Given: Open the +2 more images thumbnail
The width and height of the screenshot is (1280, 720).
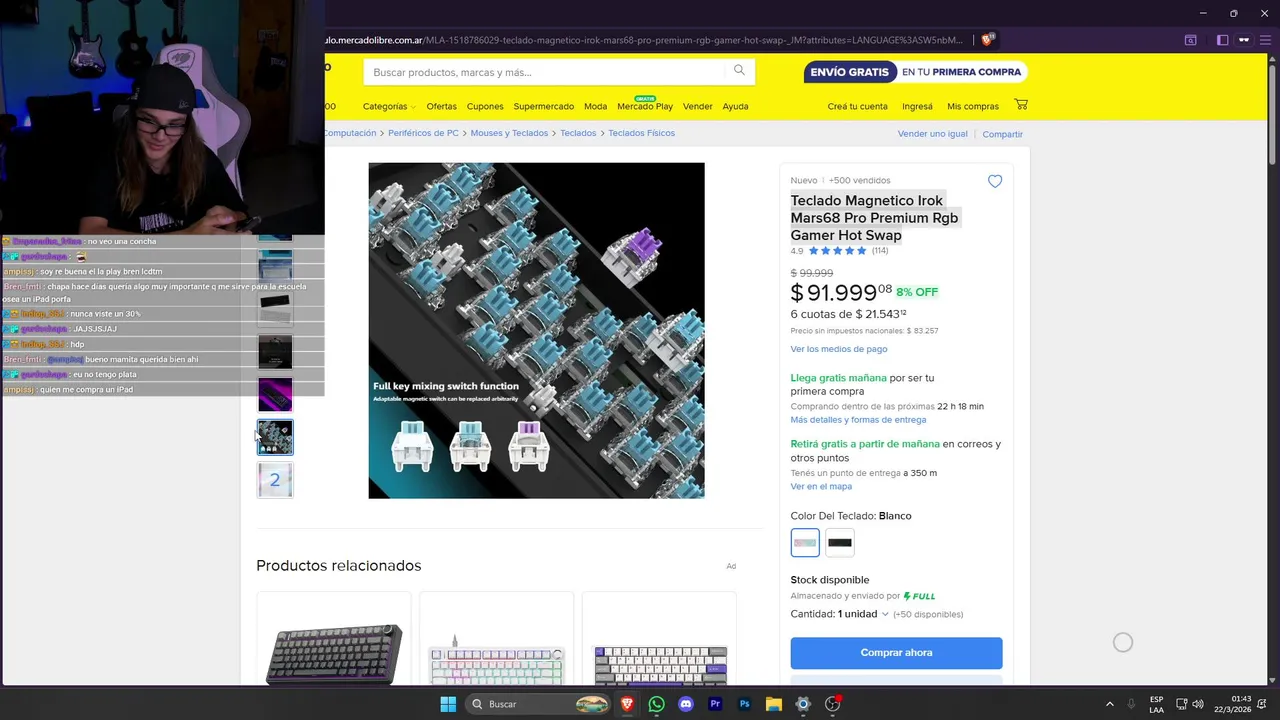Looking at the screenshot, I should coord(275,480).
